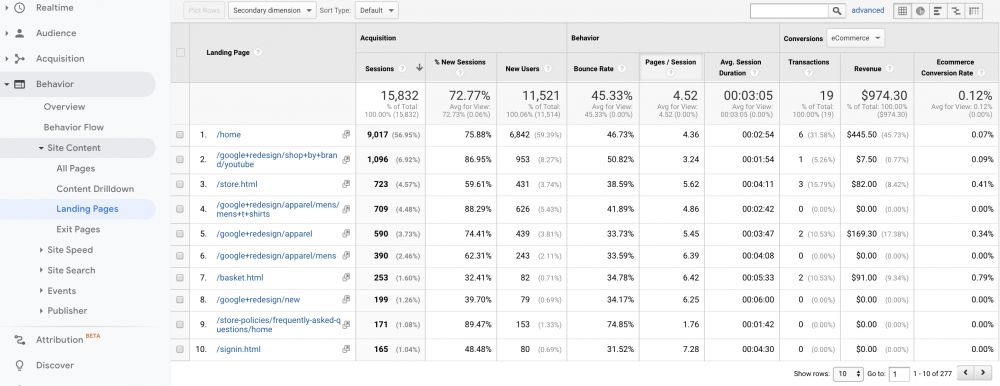1000x386 pixels.
Task: Click the advanced filter link
Action: pos(867,10)
